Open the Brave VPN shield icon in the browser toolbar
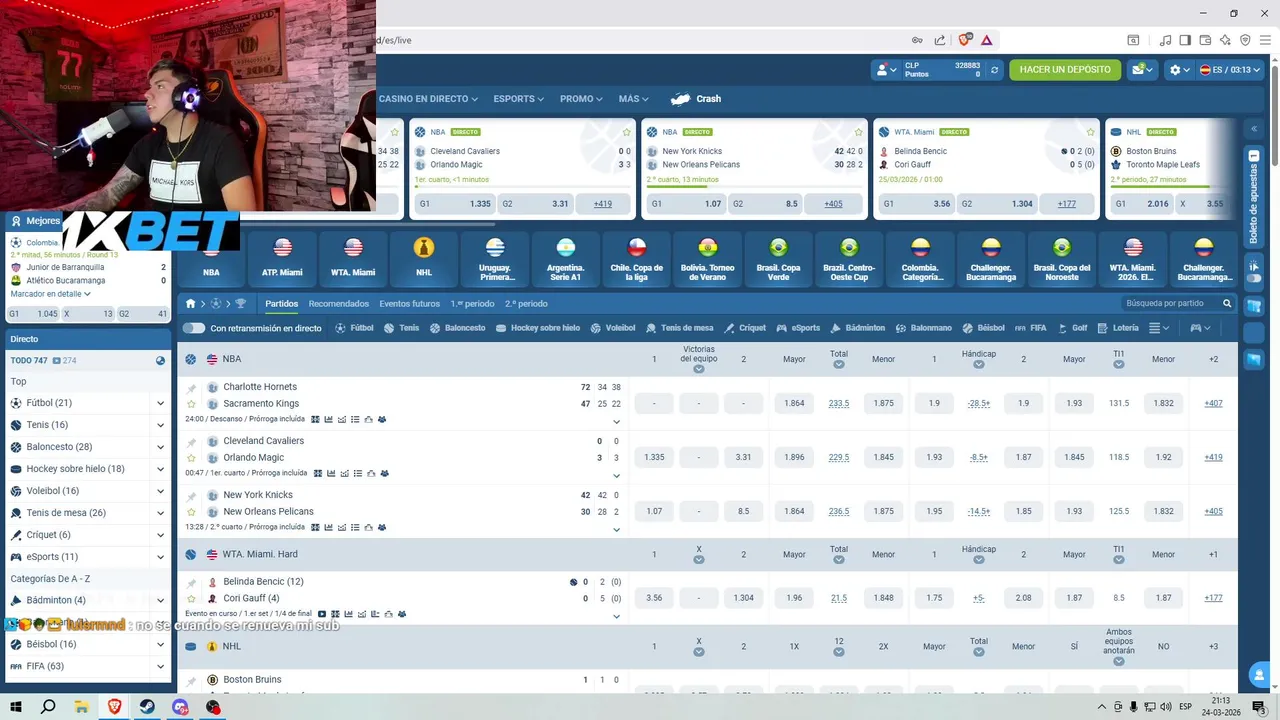Screen dimensions: 1280x720 [x=1245, y=40]
